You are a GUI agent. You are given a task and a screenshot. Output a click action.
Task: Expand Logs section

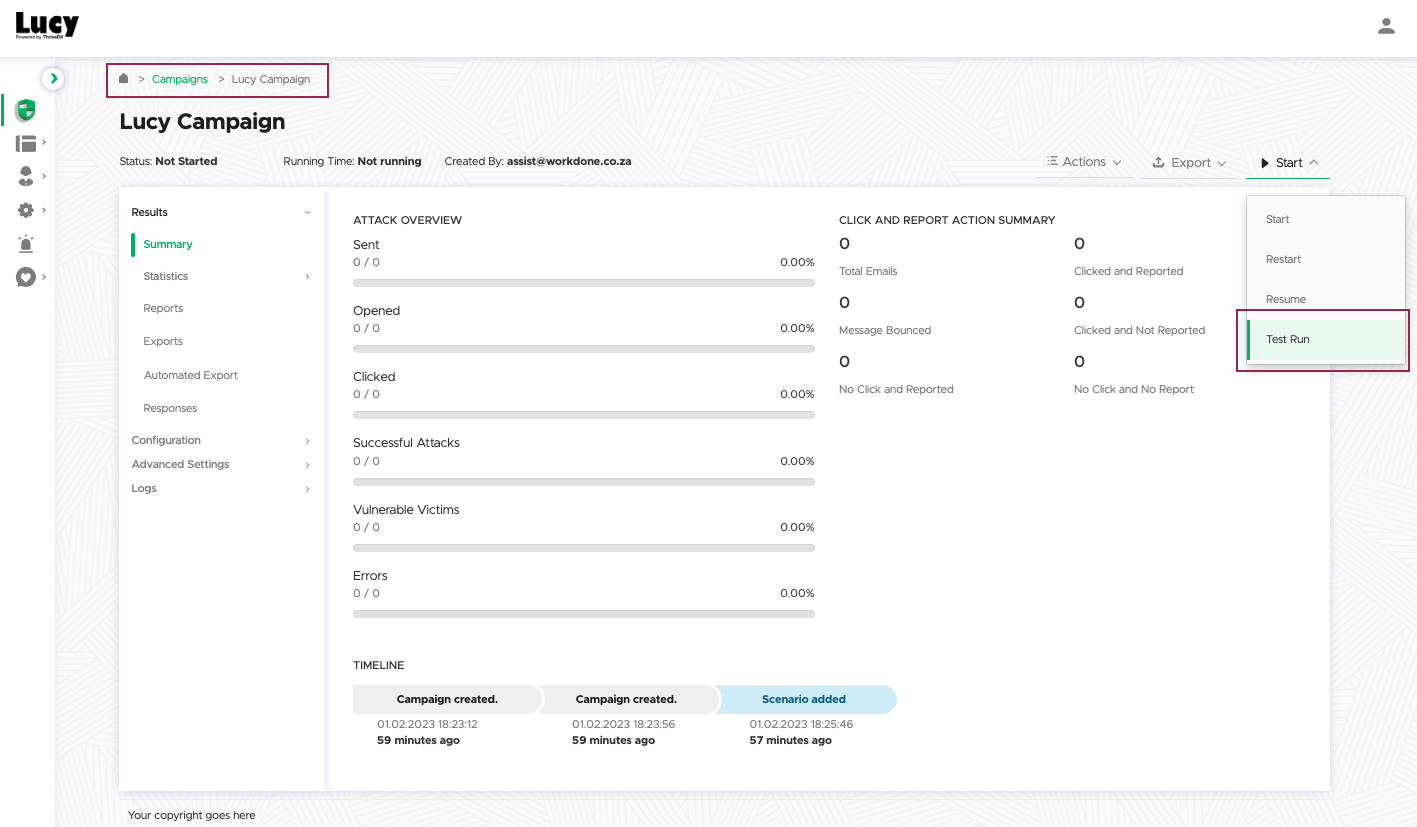click(x=221, y=488)
